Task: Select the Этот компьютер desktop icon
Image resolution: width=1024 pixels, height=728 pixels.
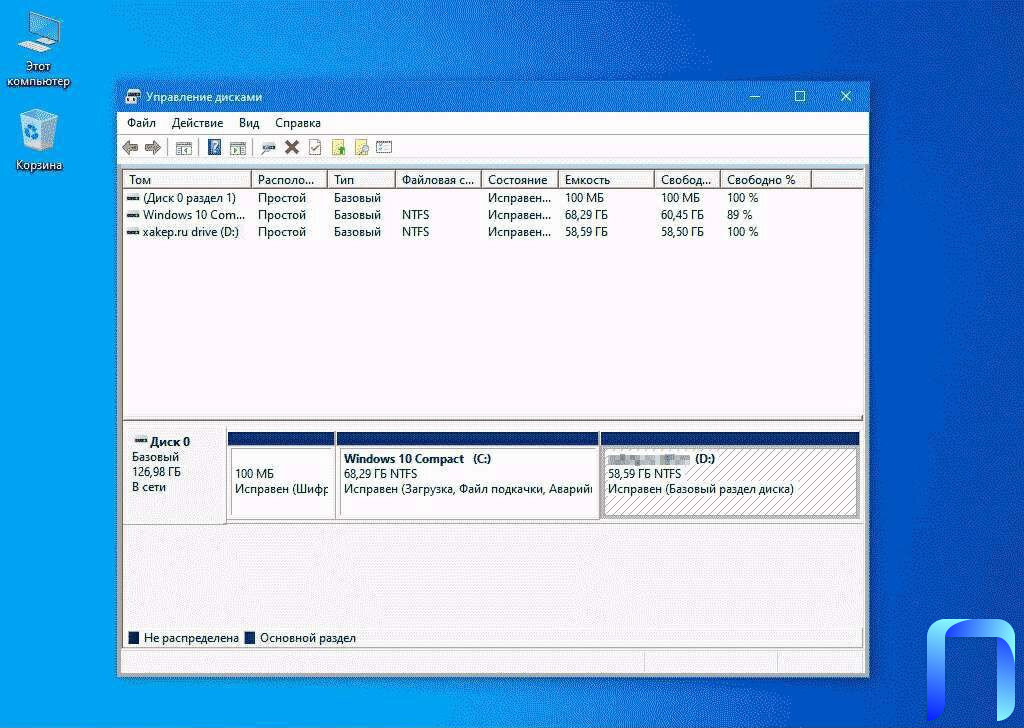Action: [x=39, y=50]
